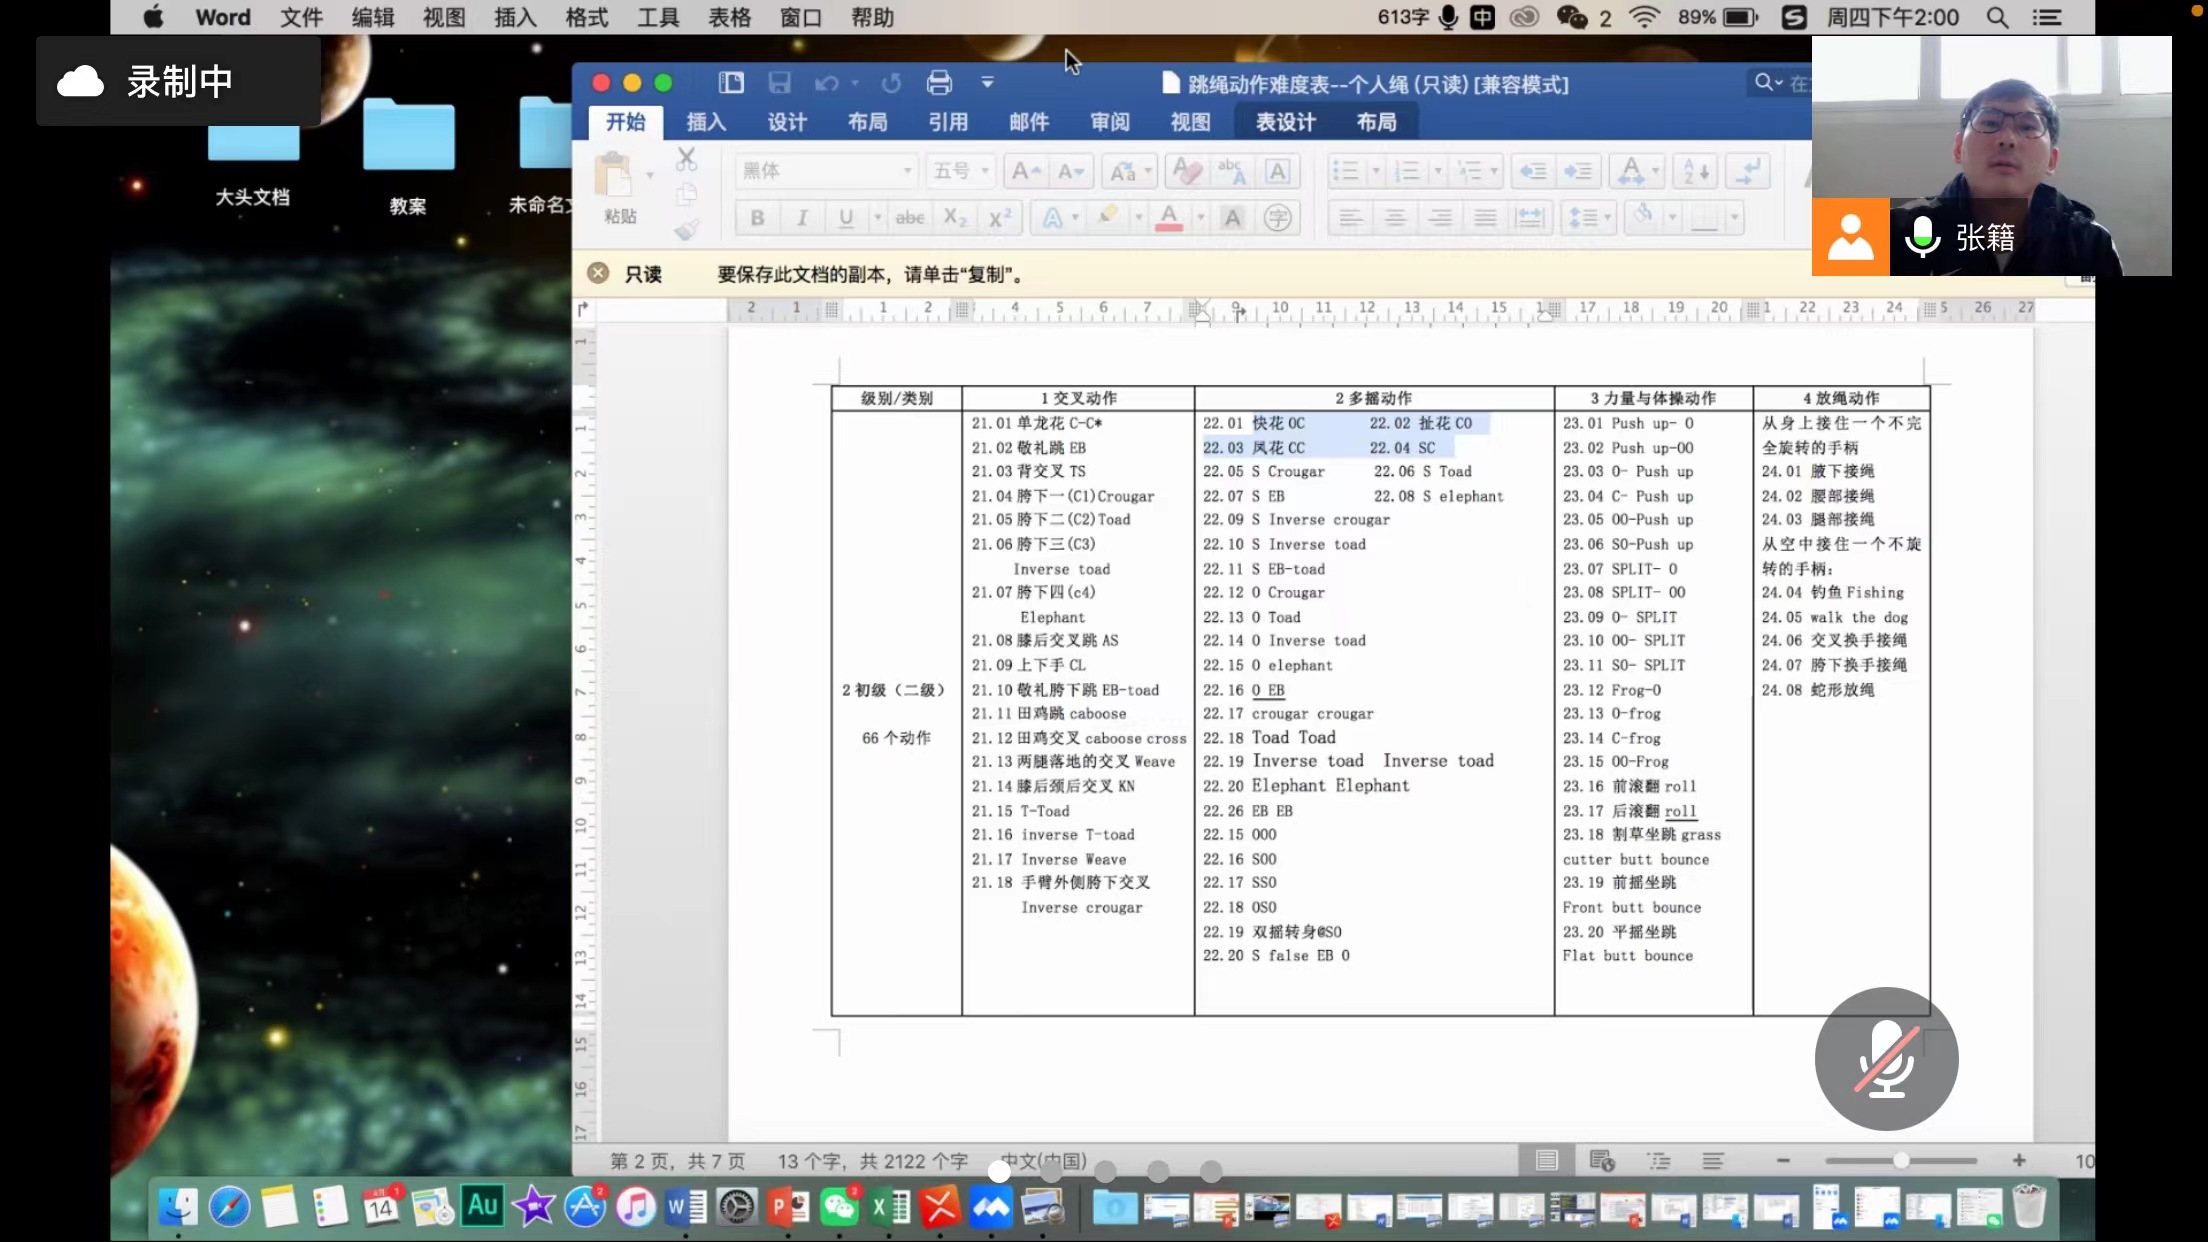Image resolution: width=2208 pixels, height=1242 pixels.
Task: Click the red font color A swatch
Action: coord(1168,218)
